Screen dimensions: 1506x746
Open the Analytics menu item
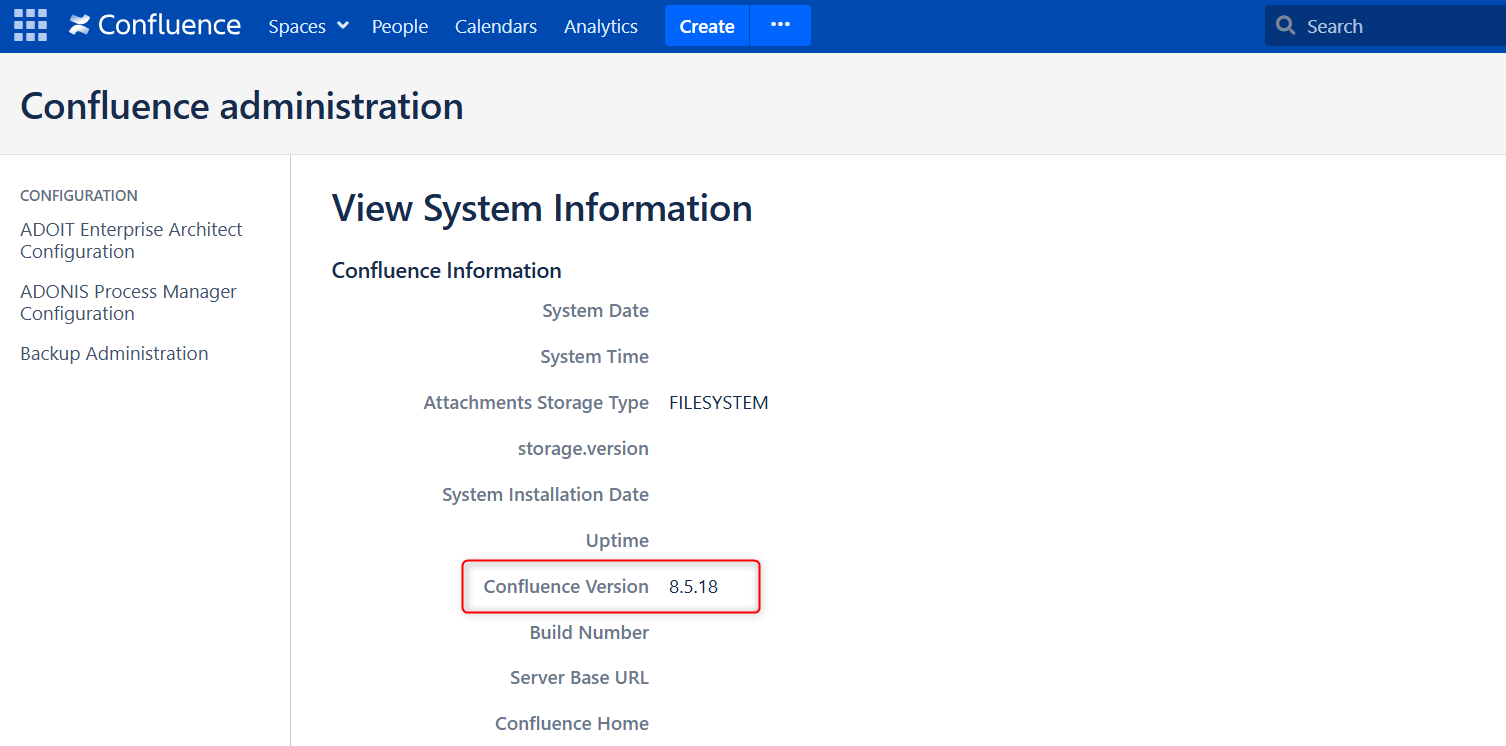tap(601, 26)
